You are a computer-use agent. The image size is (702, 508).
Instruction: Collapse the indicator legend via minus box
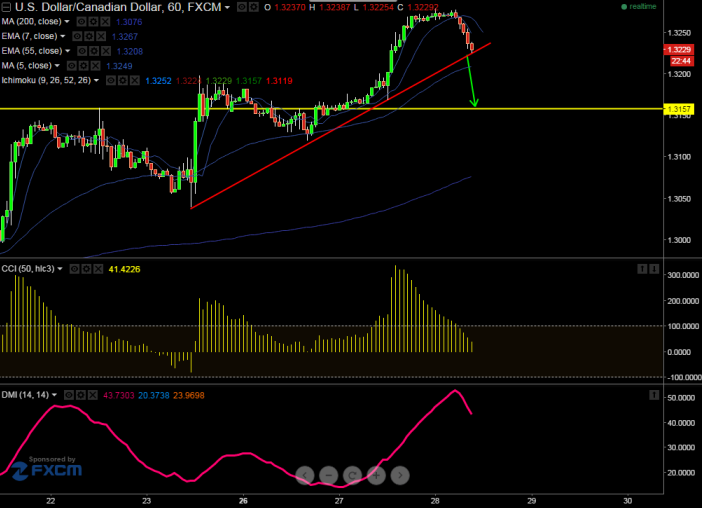[6, 7]
